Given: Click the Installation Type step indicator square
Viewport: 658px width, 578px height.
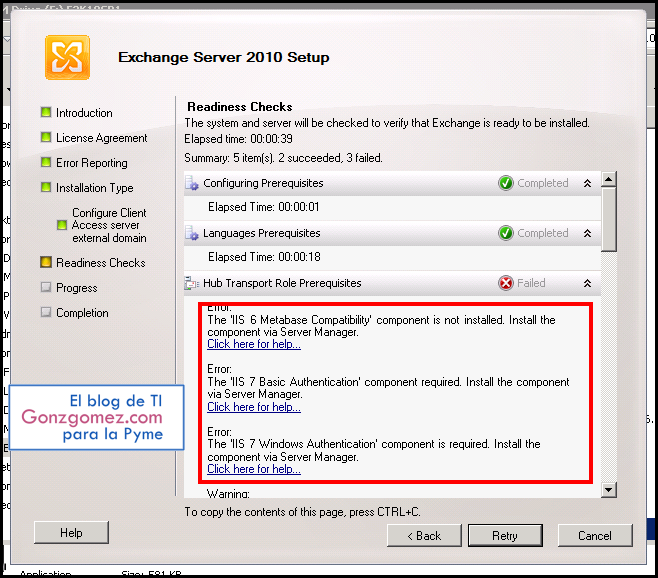Looking at the screenshot, I should (46, 187).
